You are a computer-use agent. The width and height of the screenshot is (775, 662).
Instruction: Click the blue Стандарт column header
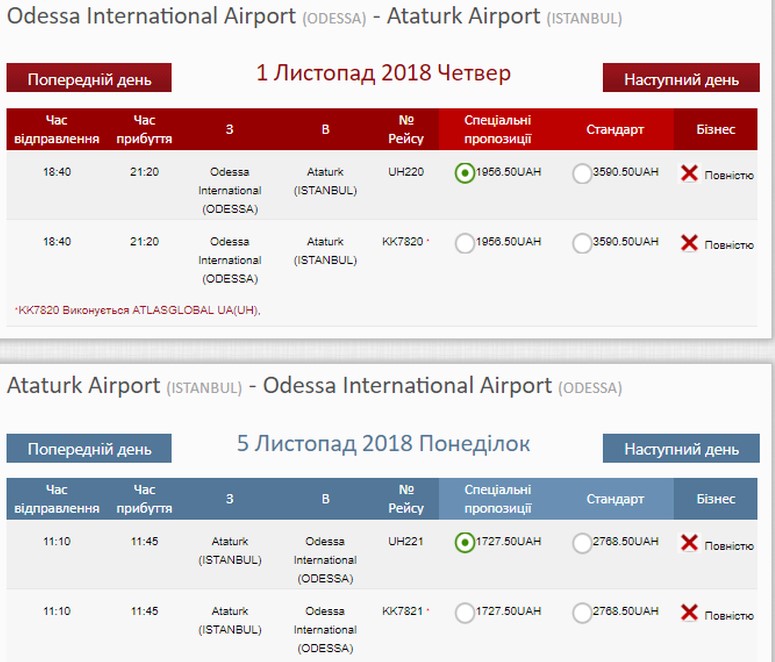click(615, 499)
